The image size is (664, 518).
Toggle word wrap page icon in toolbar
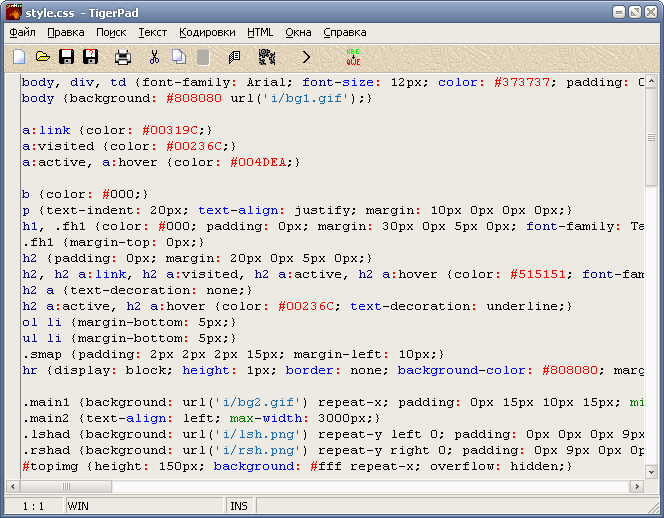coord(234,58)
